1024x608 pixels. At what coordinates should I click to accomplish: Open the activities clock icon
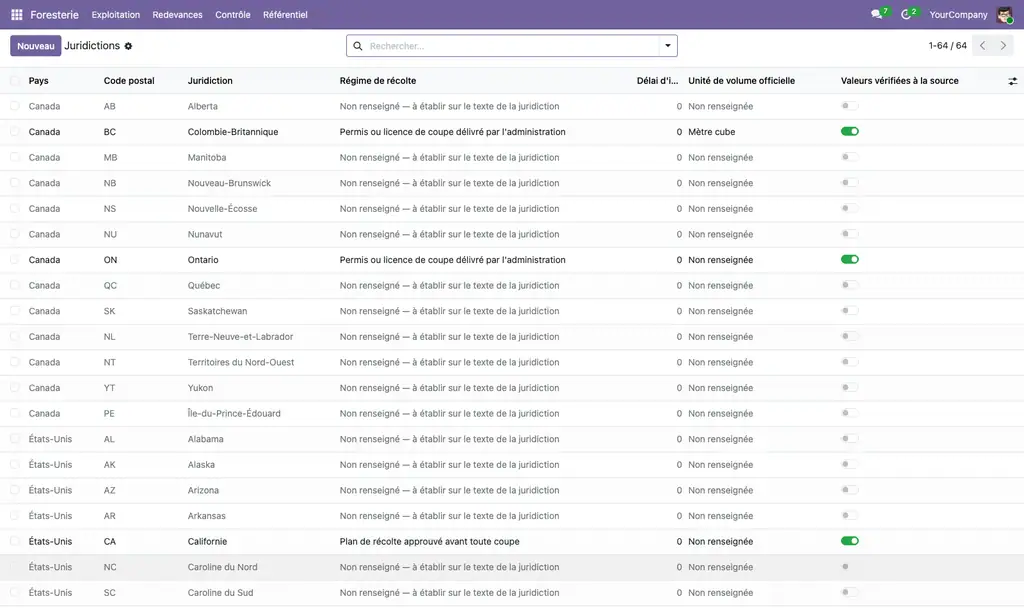(x=906, y=14)
